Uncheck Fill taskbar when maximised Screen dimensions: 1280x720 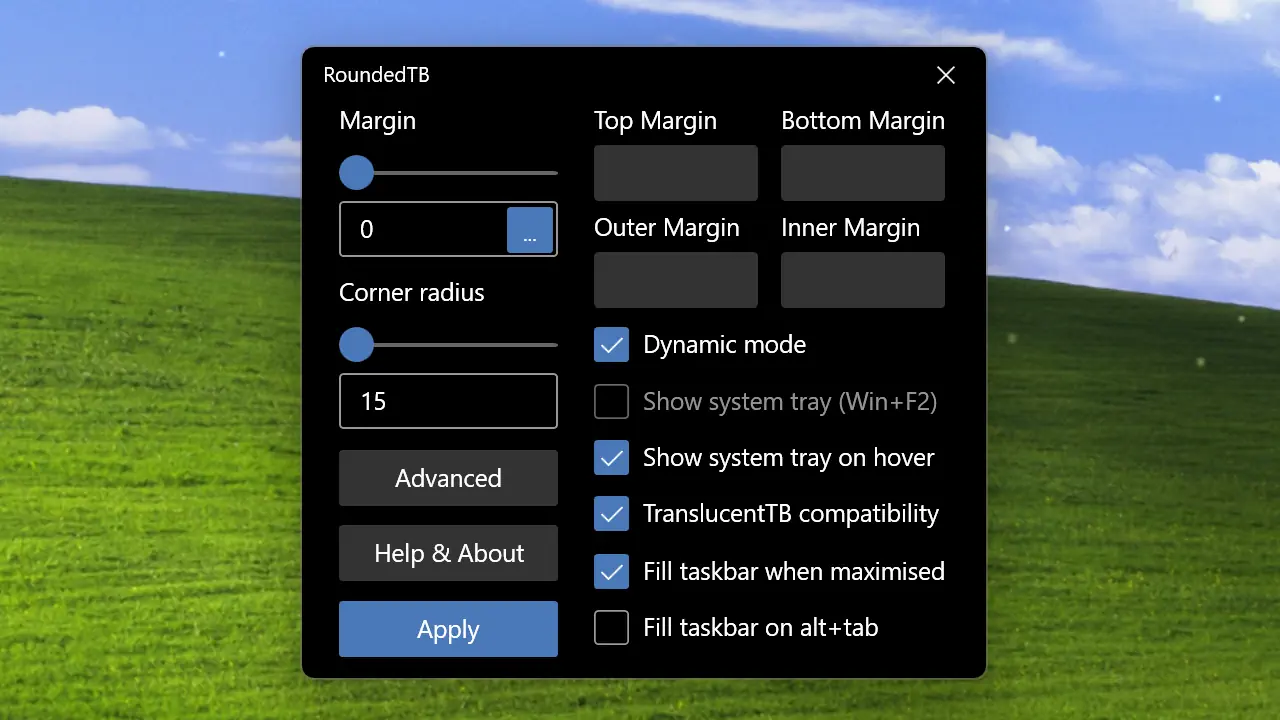click(x=612, y=572)
